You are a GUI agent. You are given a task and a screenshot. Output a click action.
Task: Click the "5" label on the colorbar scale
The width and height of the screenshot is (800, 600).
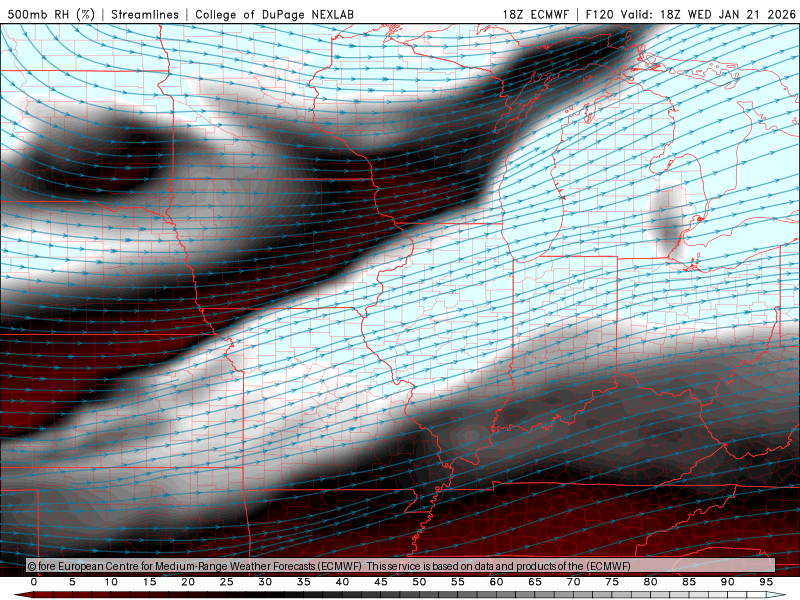tap(72, 582)
